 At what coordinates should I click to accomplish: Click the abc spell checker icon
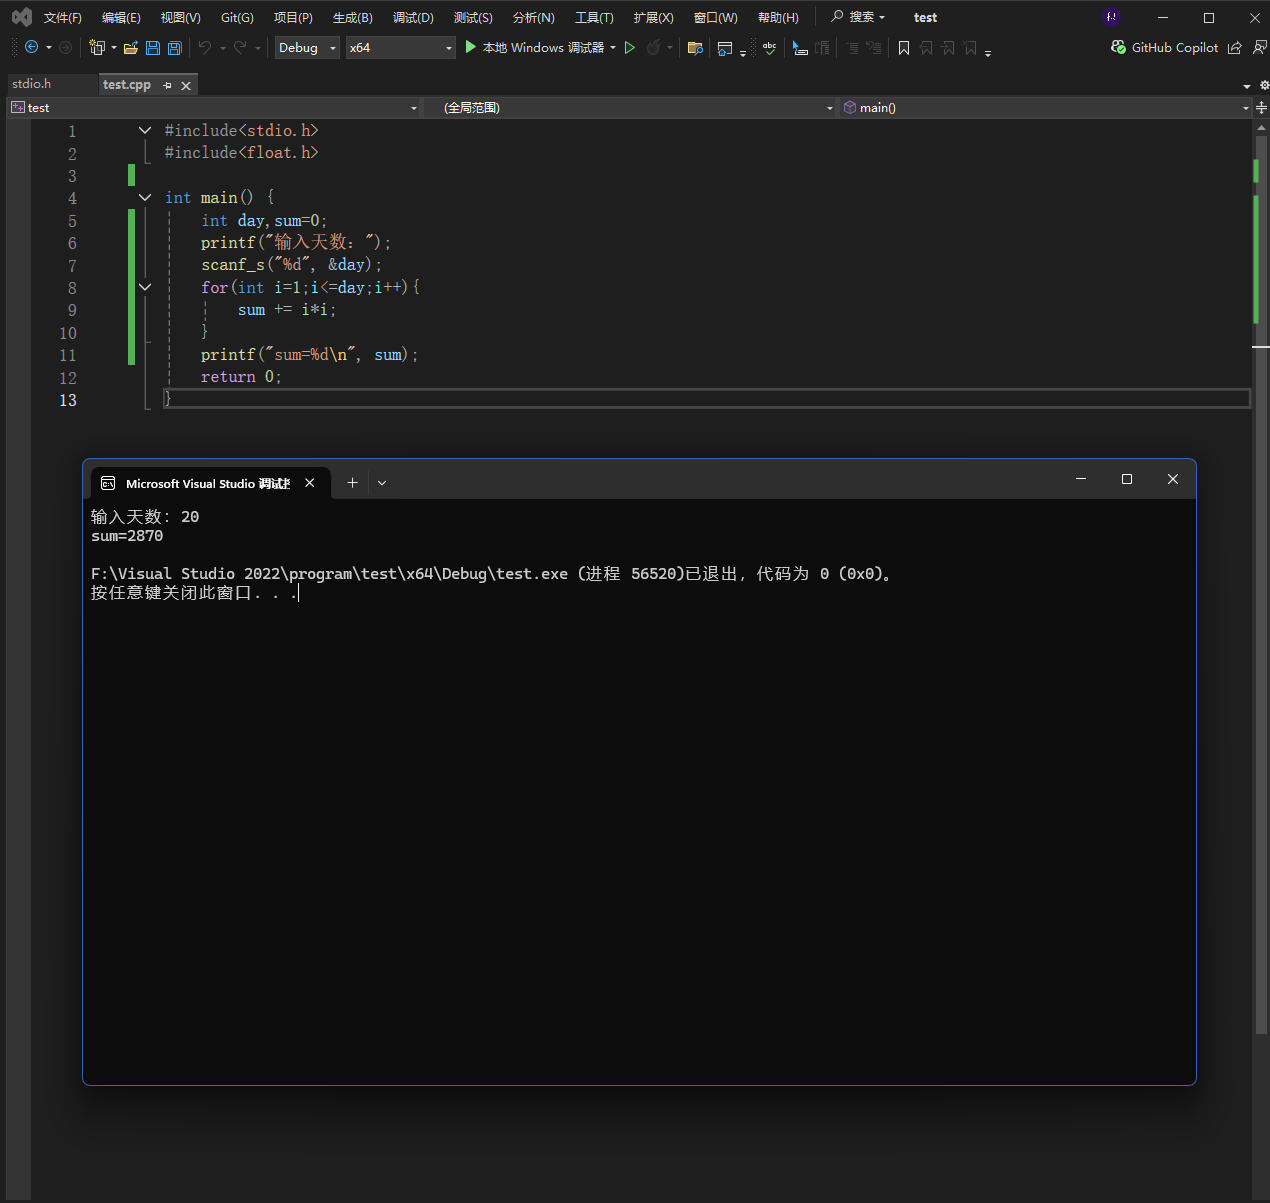pos(769,47)
